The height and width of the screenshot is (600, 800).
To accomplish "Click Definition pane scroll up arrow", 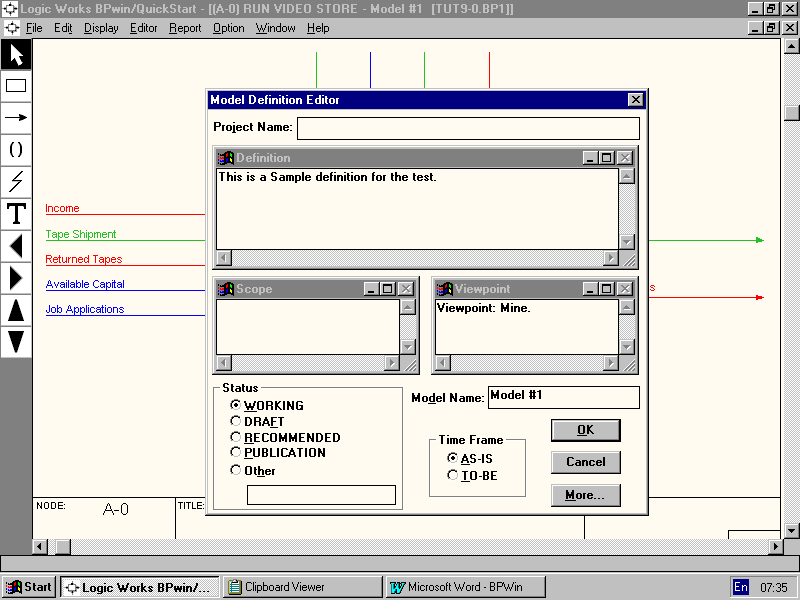I will (x=627, y=177).
